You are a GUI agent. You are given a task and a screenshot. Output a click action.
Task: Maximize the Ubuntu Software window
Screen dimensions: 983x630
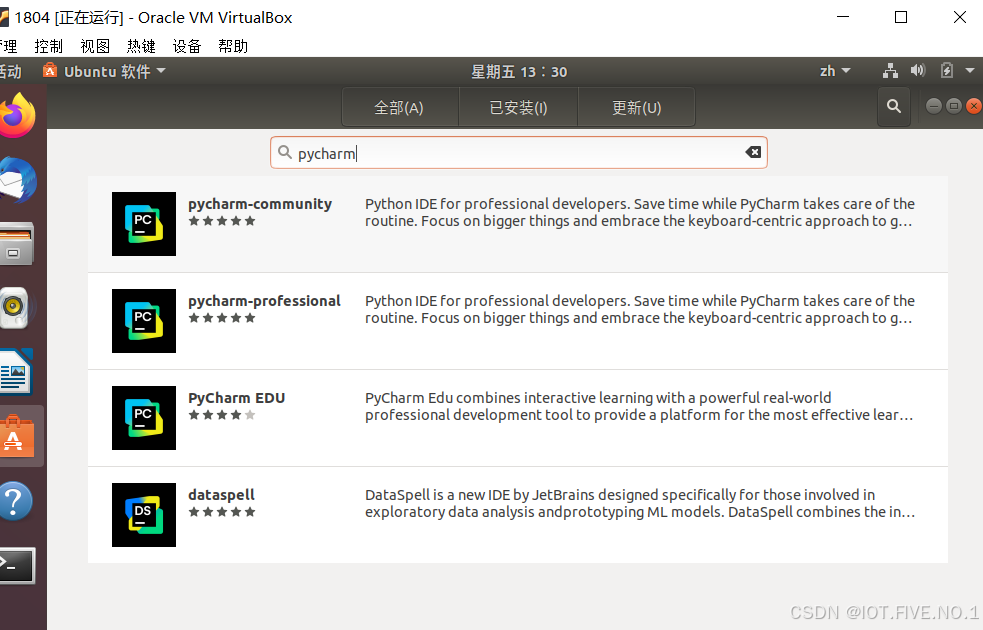954,106
